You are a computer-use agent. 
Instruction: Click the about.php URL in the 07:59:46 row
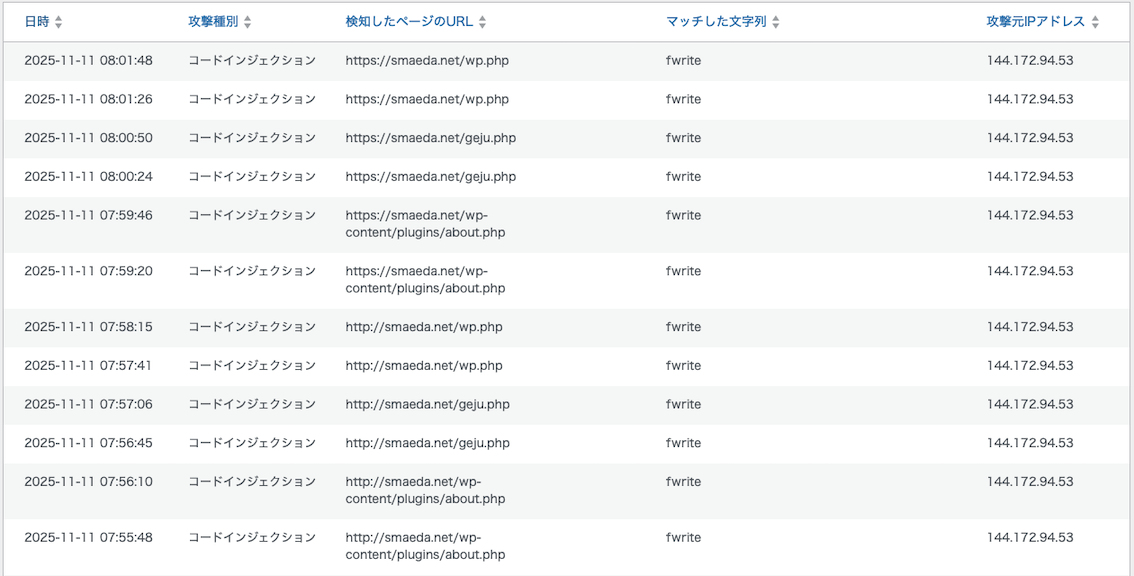(x=425, y=224)
